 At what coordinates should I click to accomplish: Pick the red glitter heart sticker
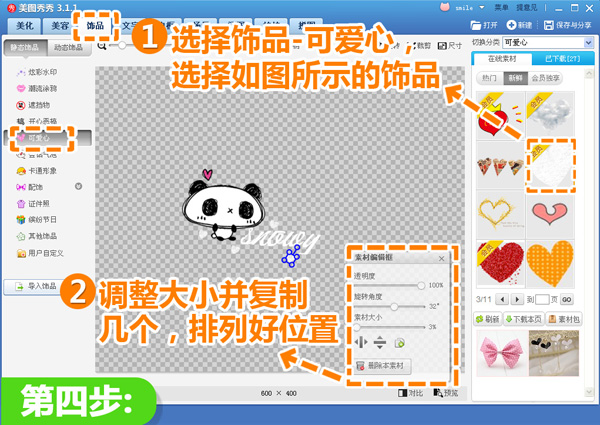point(500,264)
